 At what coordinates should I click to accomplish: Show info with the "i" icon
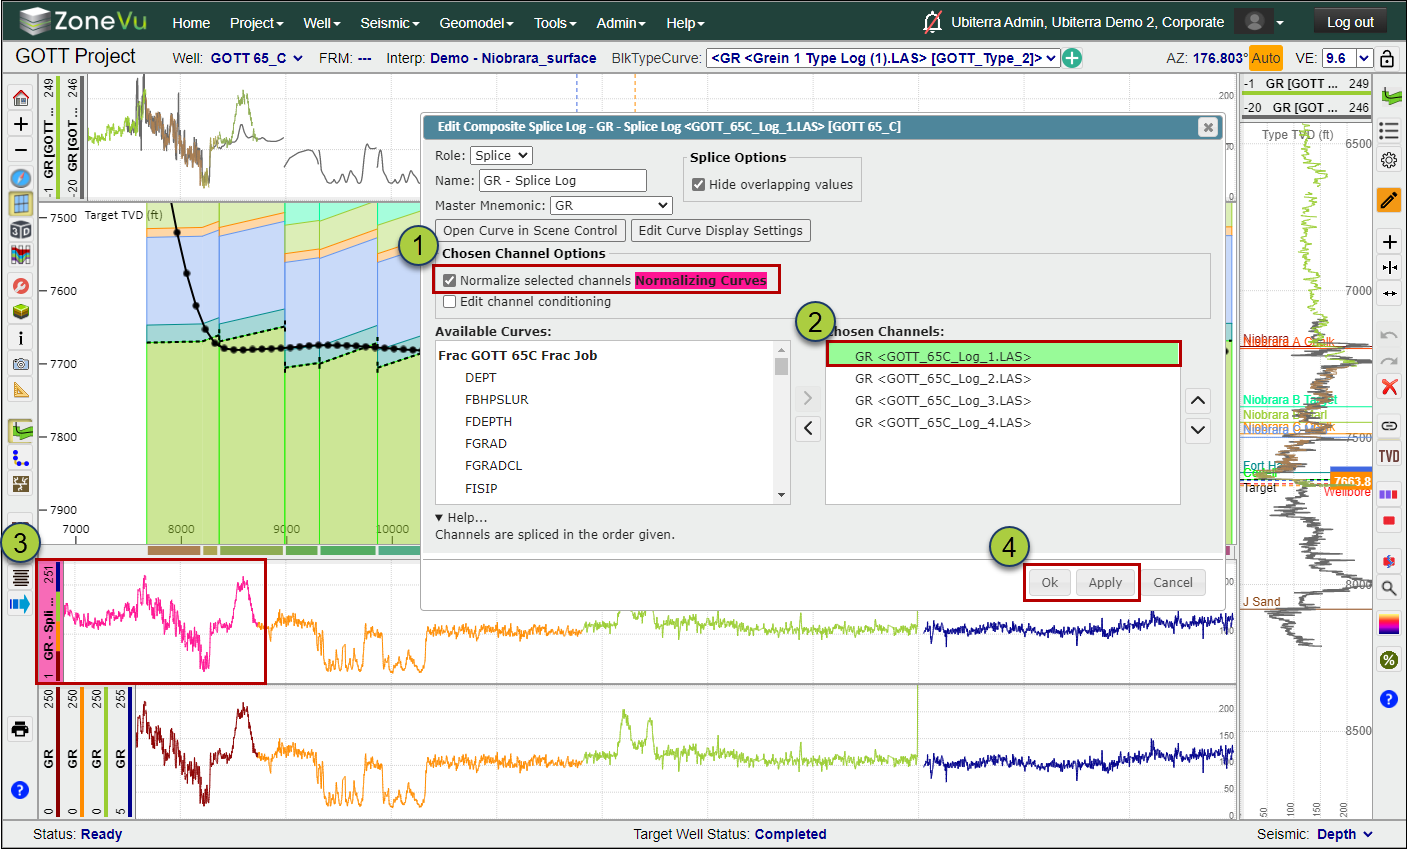(x=20, y=338)
